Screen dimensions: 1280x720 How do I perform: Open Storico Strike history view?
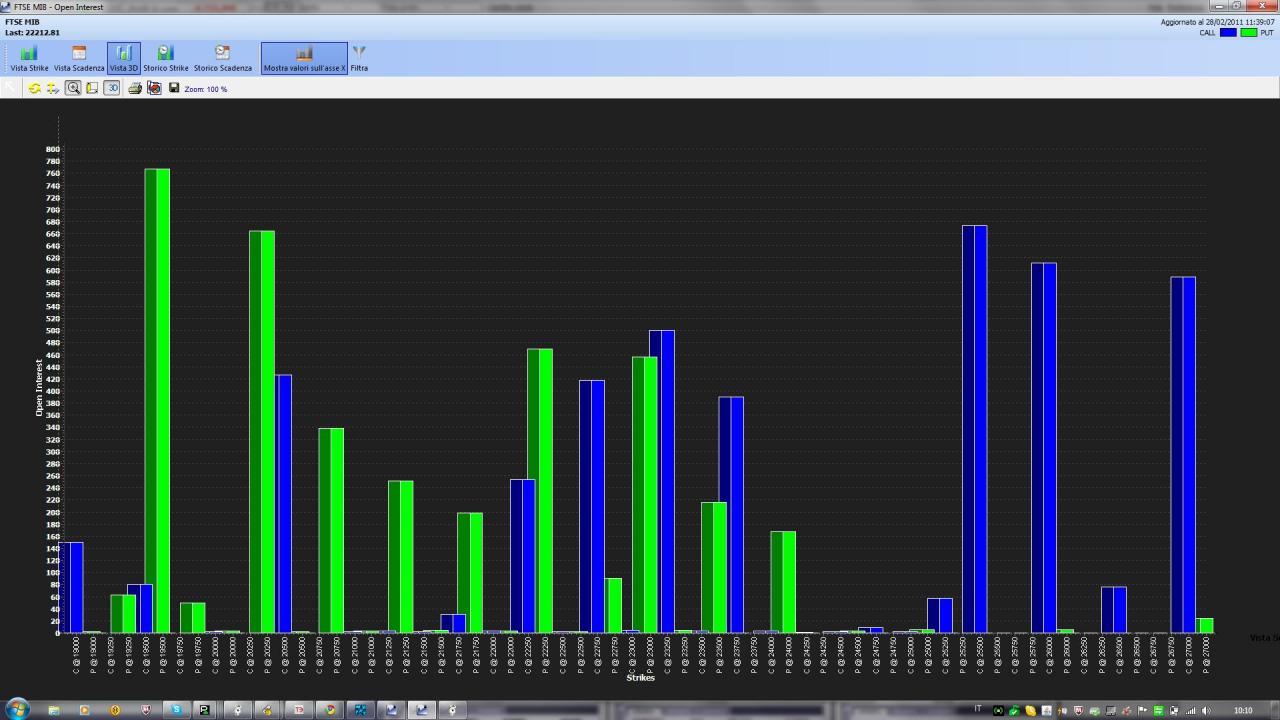coord(165,58)
